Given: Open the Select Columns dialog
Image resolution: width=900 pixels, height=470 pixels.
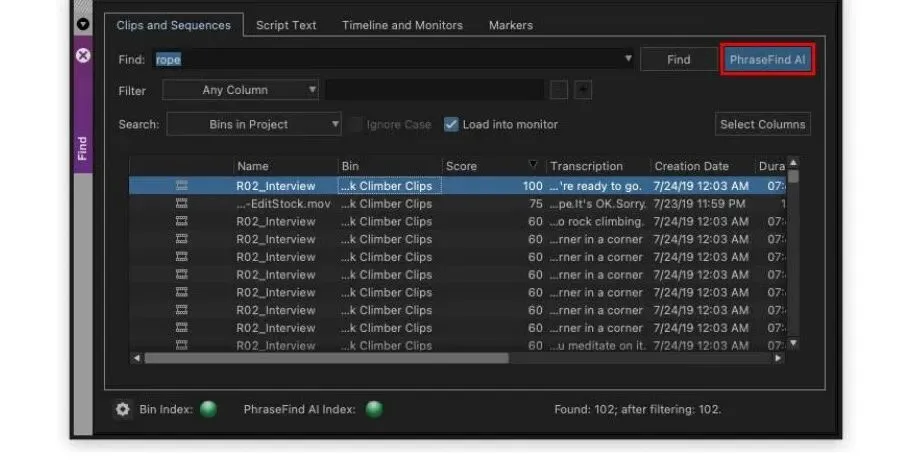Looking at the screenshot, I should click(x=763, y=124).
